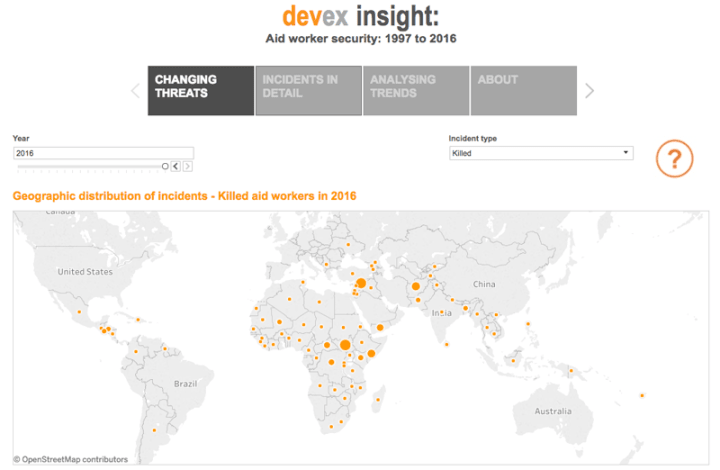Click the lone Pacific island incident dot
The image size is (720, 470).
click(642, 395)
